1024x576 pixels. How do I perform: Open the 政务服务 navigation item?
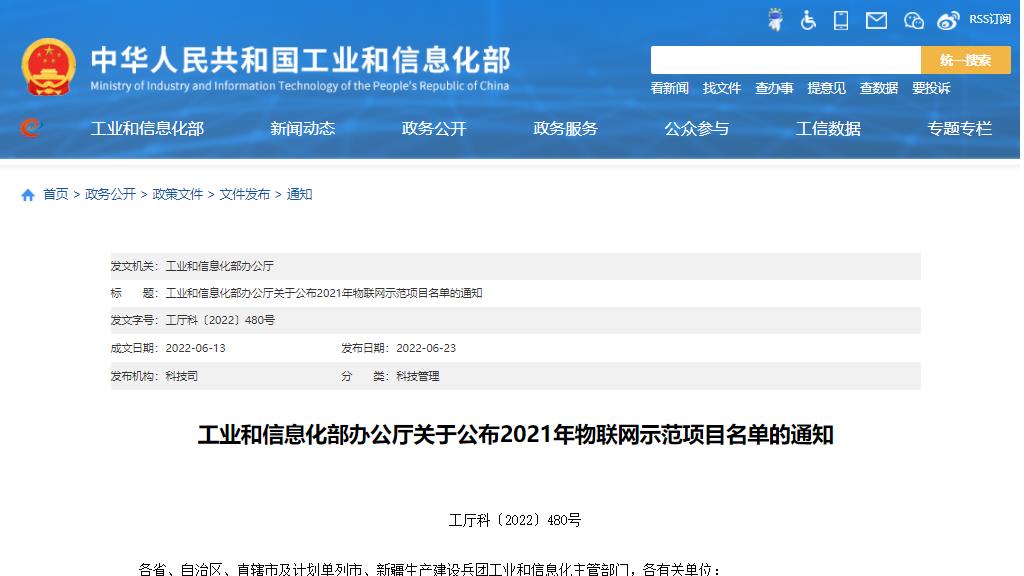[x=565, y=128]
